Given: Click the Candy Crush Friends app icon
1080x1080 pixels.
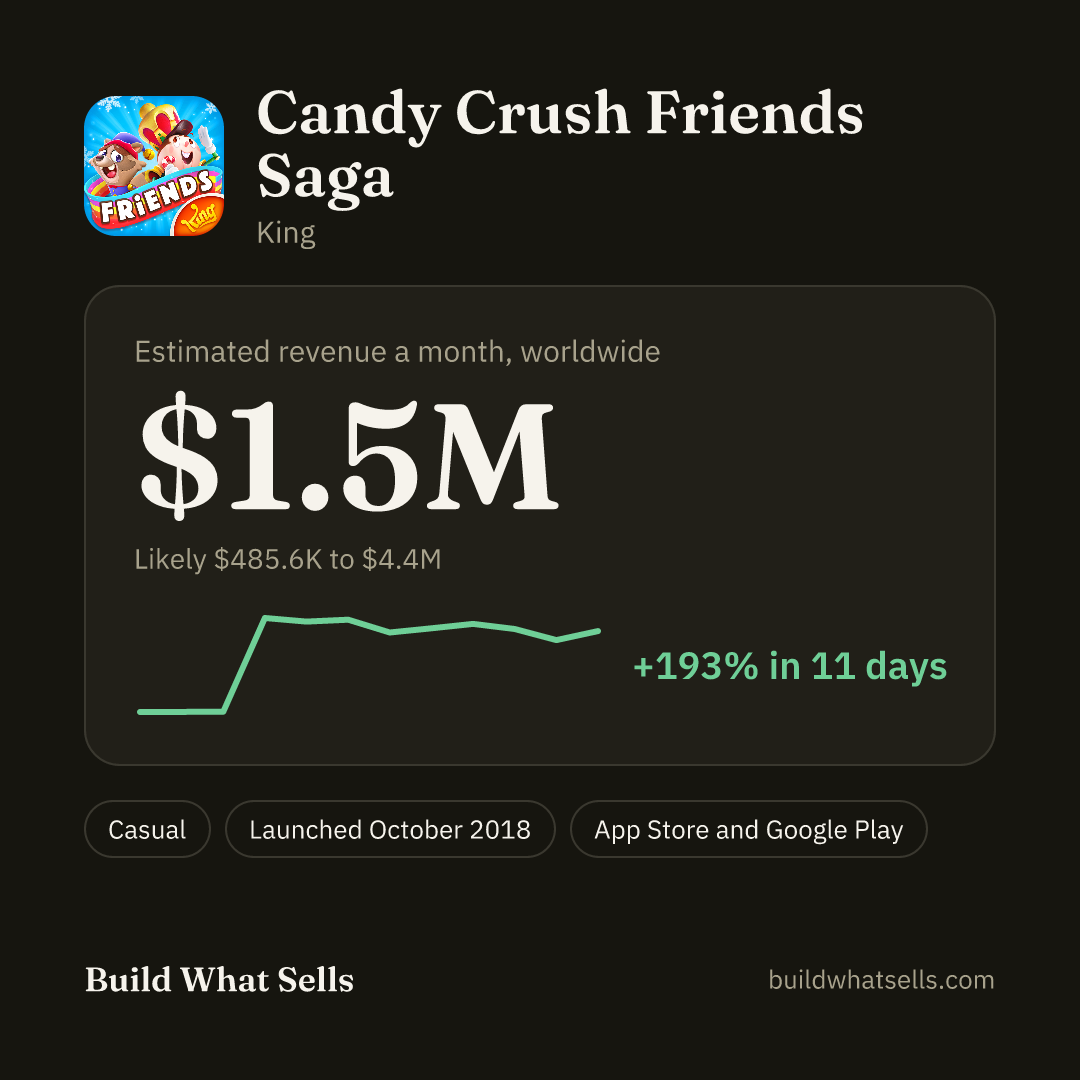Looking at the screenshot, I should pos(154,166).
